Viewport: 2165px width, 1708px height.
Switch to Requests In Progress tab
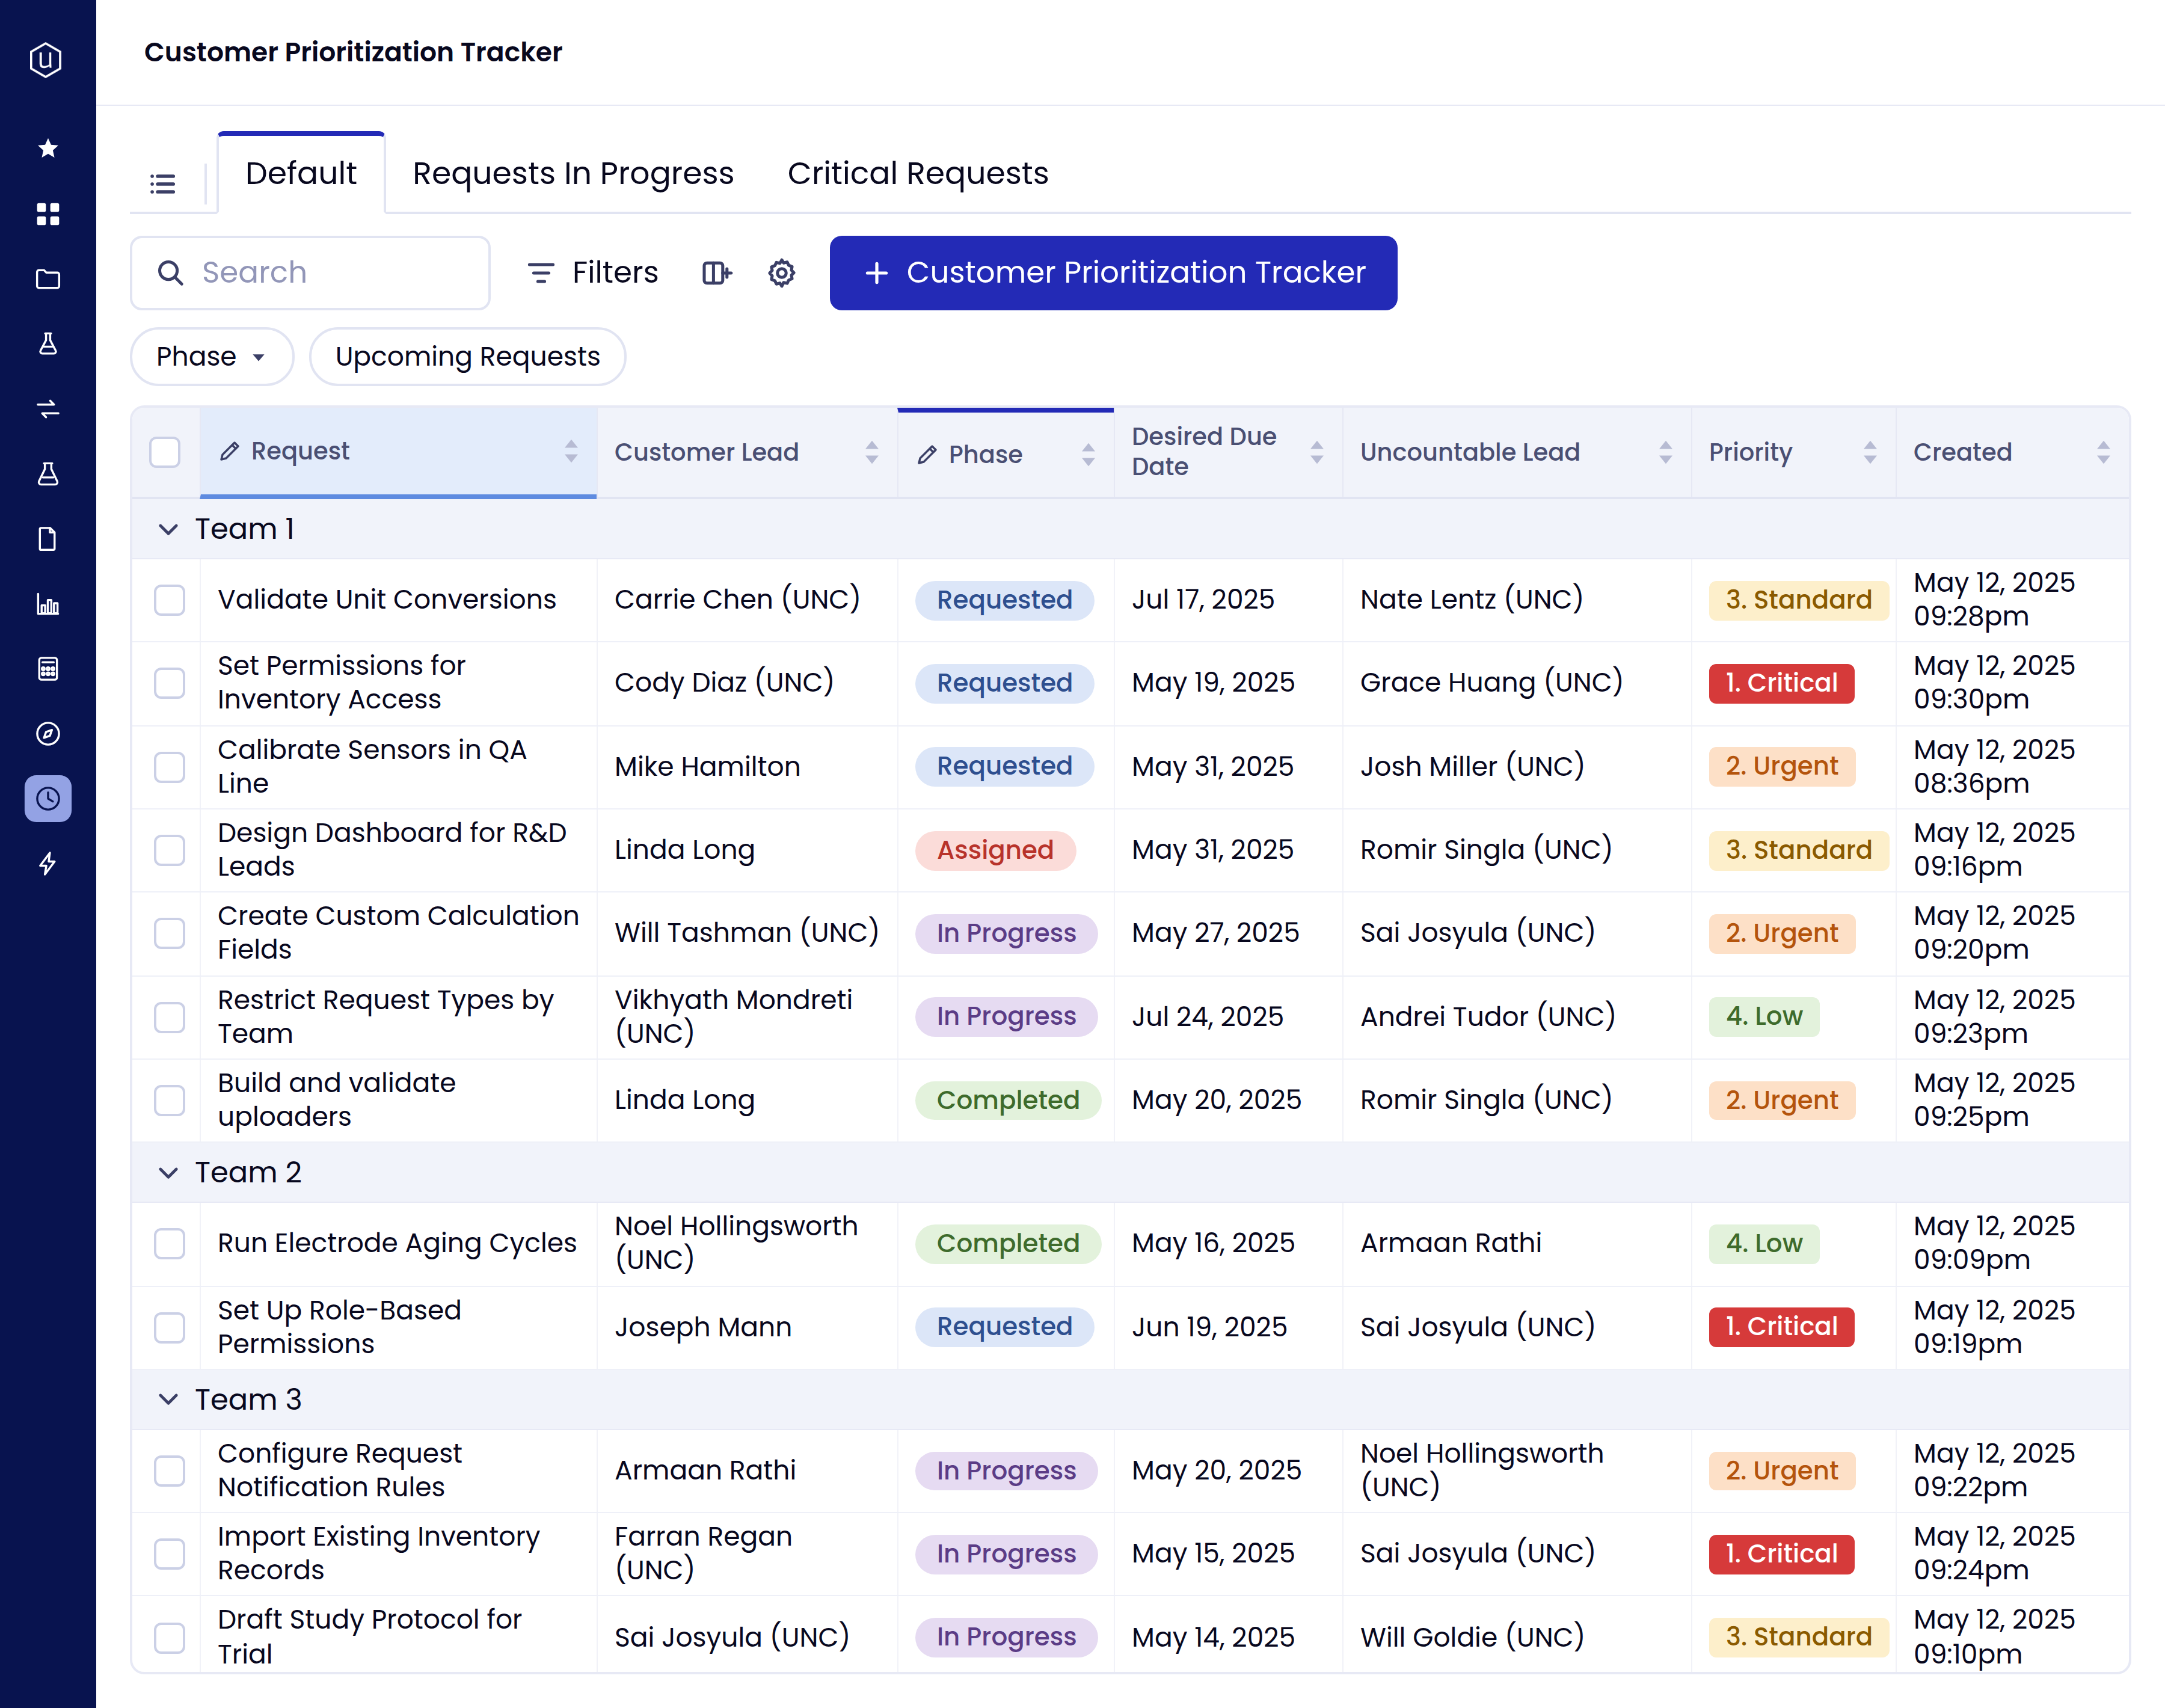573,174
